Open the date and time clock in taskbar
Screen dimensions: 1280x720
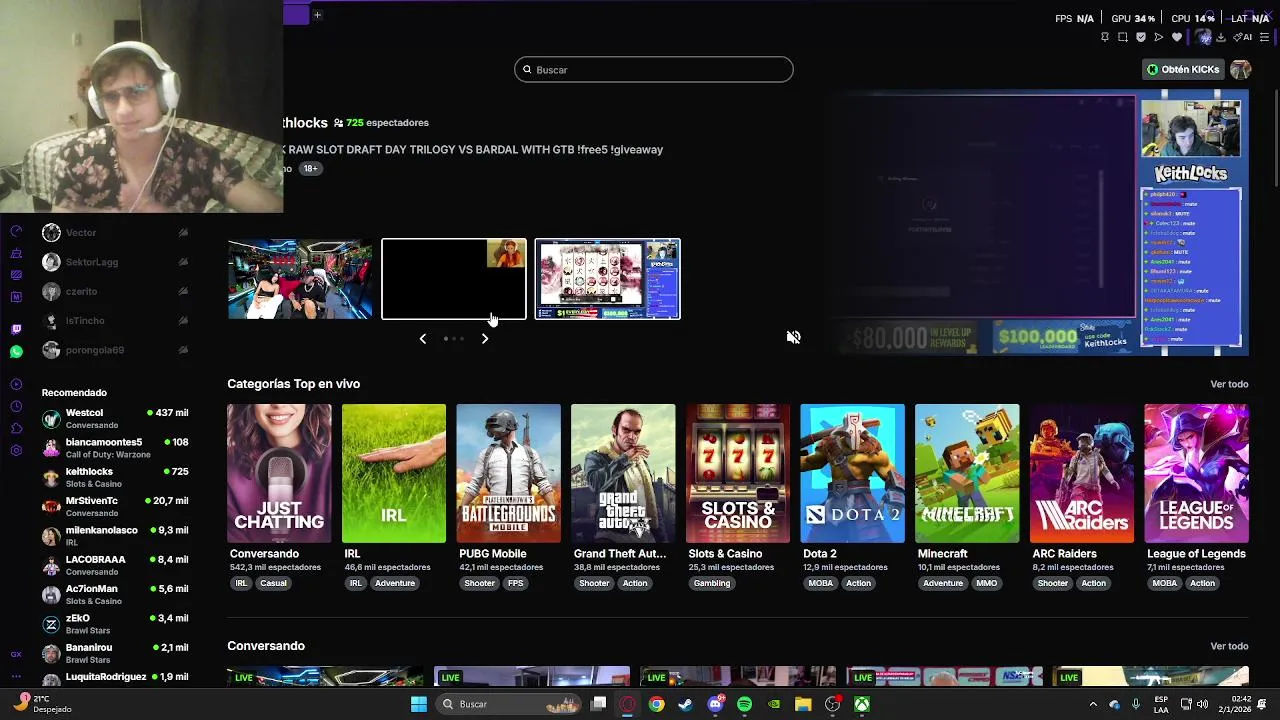click(x=1234, y=704)
